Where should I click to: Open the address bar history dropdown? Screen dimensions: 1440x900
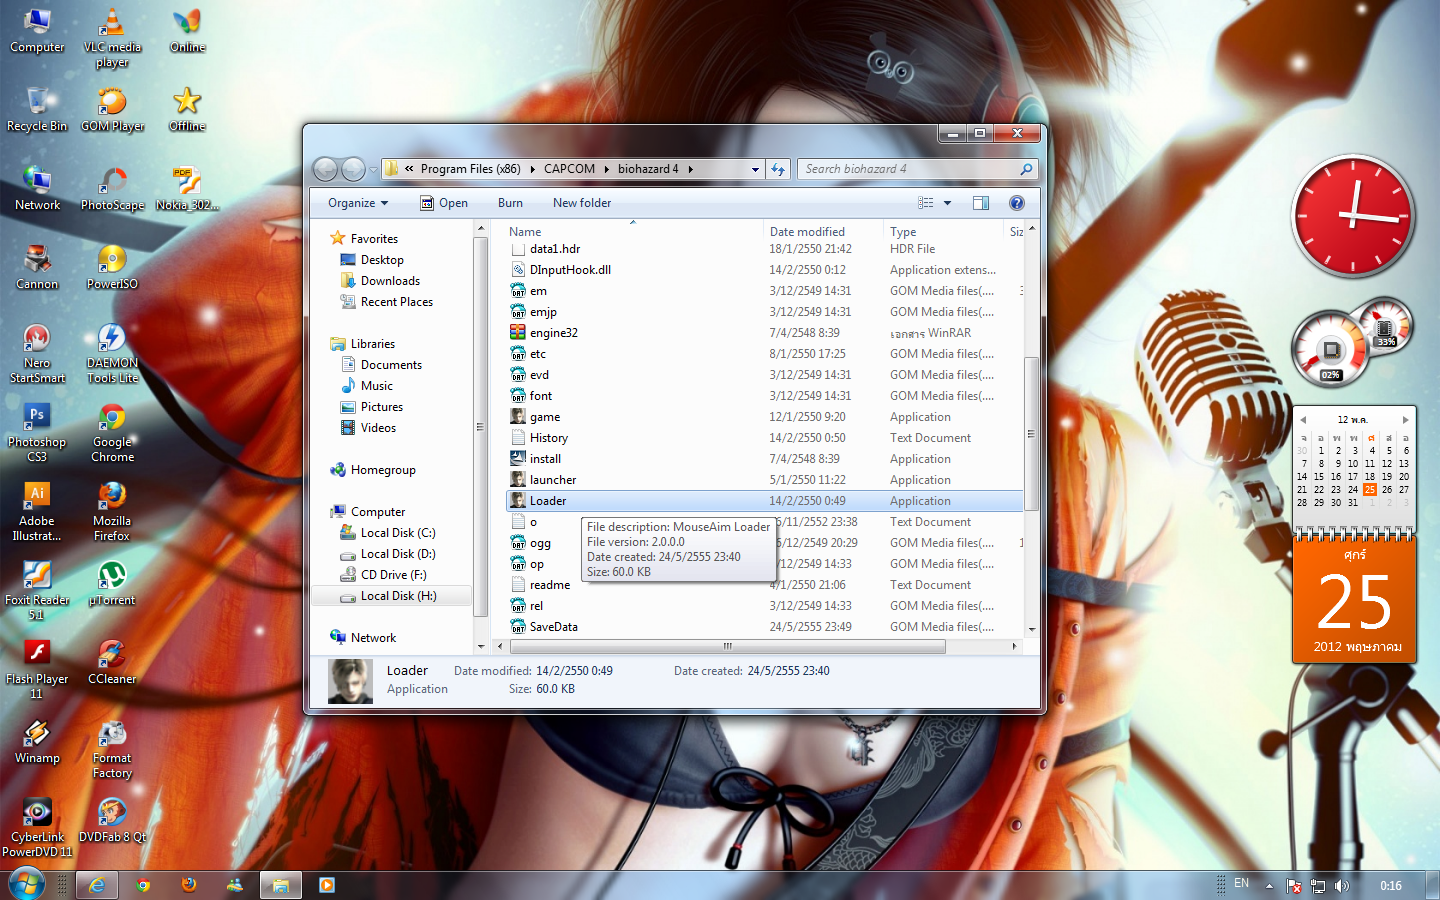click(755, 169)
